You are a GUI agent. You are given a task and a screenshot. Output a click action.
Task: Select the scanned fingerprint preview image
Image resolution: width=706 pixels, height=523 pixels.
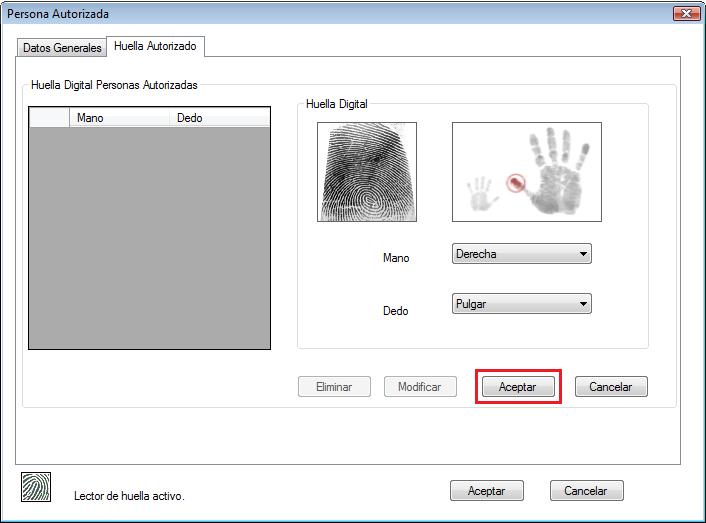coord(367,171)
